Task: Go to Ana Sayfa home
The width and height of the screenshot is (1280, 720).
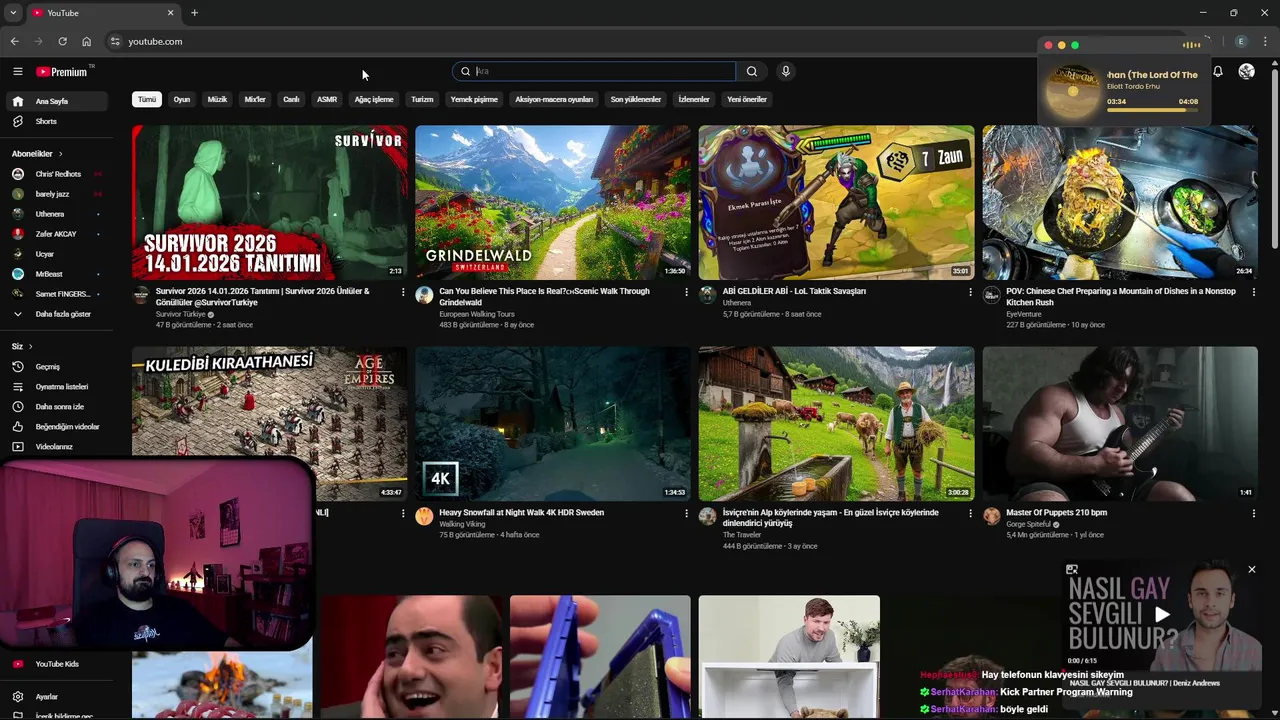Action: pos(56,101)
